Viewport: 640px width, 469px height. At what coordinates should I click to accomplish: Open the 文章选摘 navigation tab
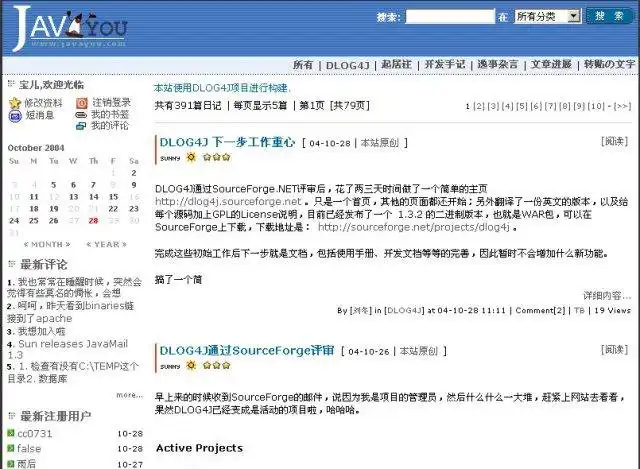click(x=551, y=64)
